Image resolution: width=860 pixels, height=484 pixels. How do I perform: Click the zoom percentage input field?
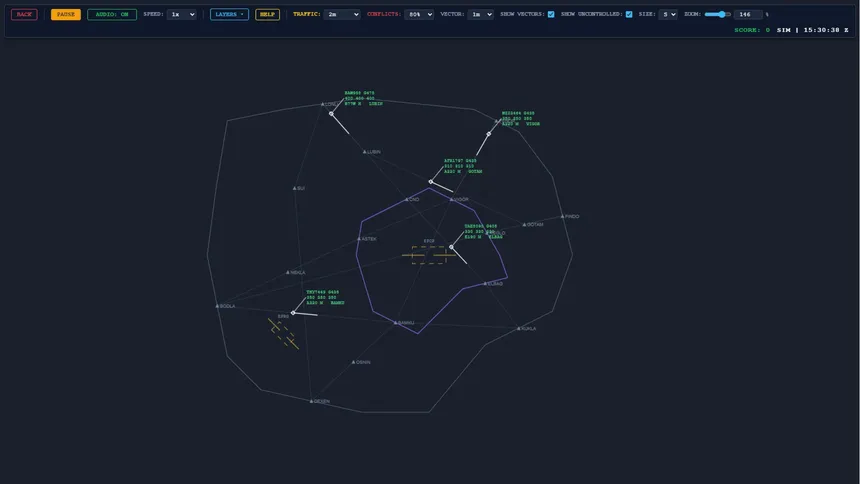click(x=747, y=15)
